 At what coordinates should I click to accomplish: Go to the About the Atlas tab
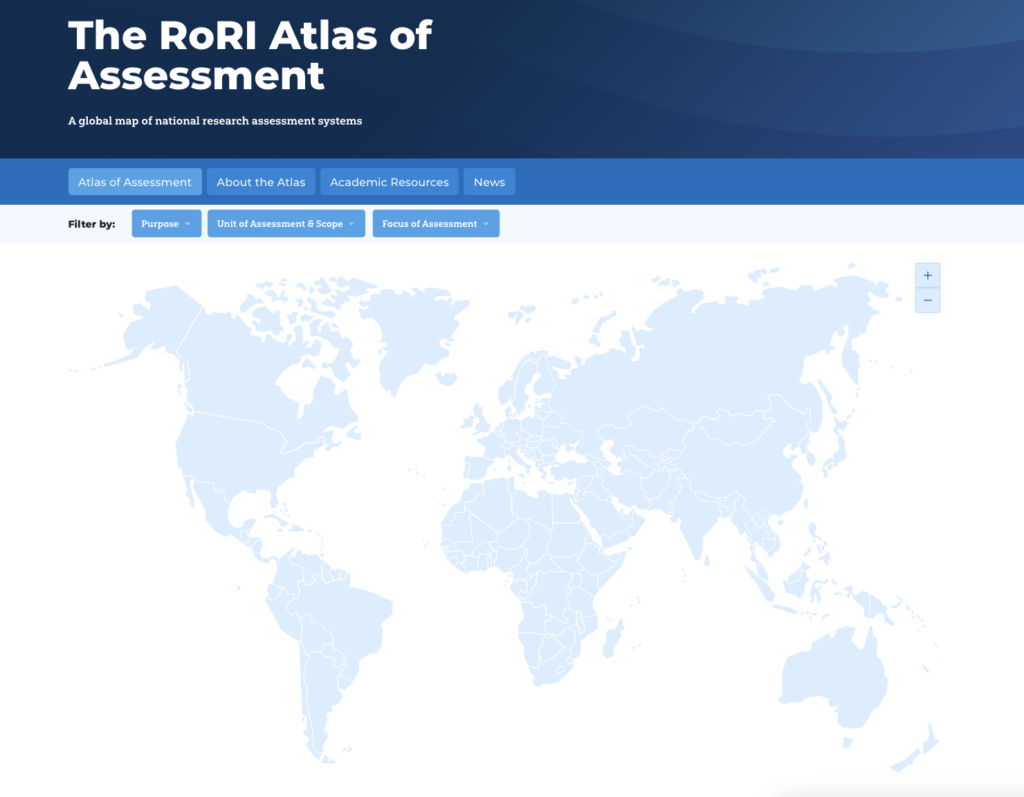click(x=261, y=182)
